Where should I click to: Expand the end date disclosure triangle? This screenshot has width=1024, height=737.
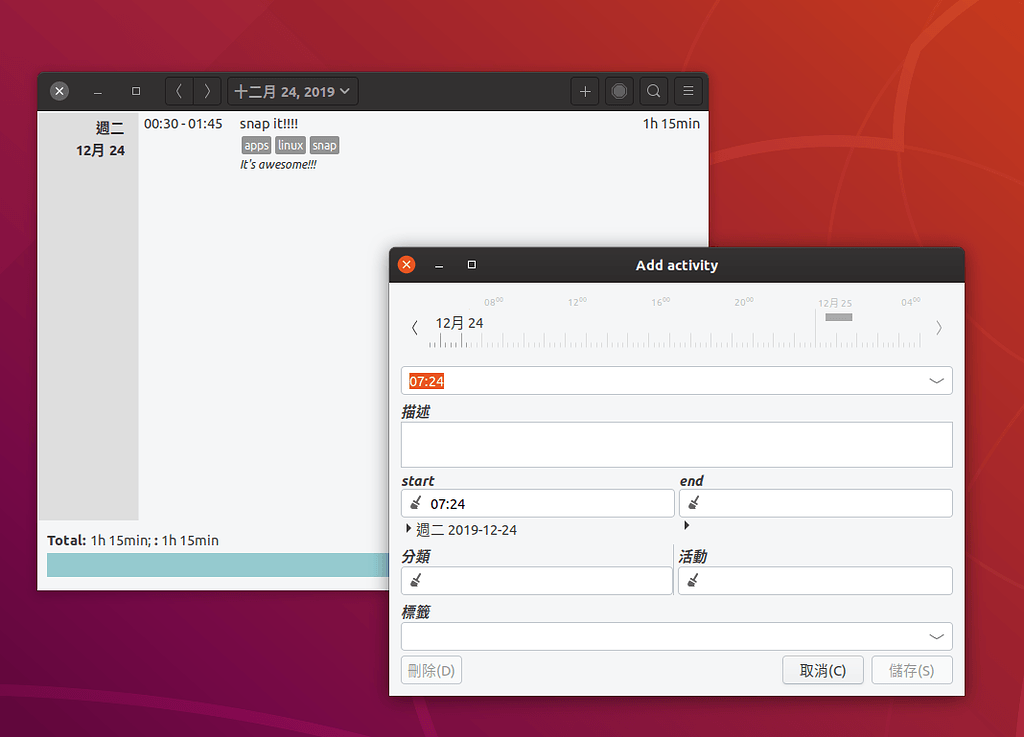coord(686,525)
